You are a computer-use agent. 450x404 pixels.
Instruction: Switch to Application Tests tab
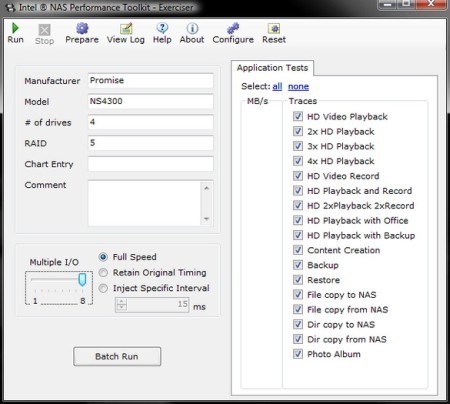pos(272,68)
